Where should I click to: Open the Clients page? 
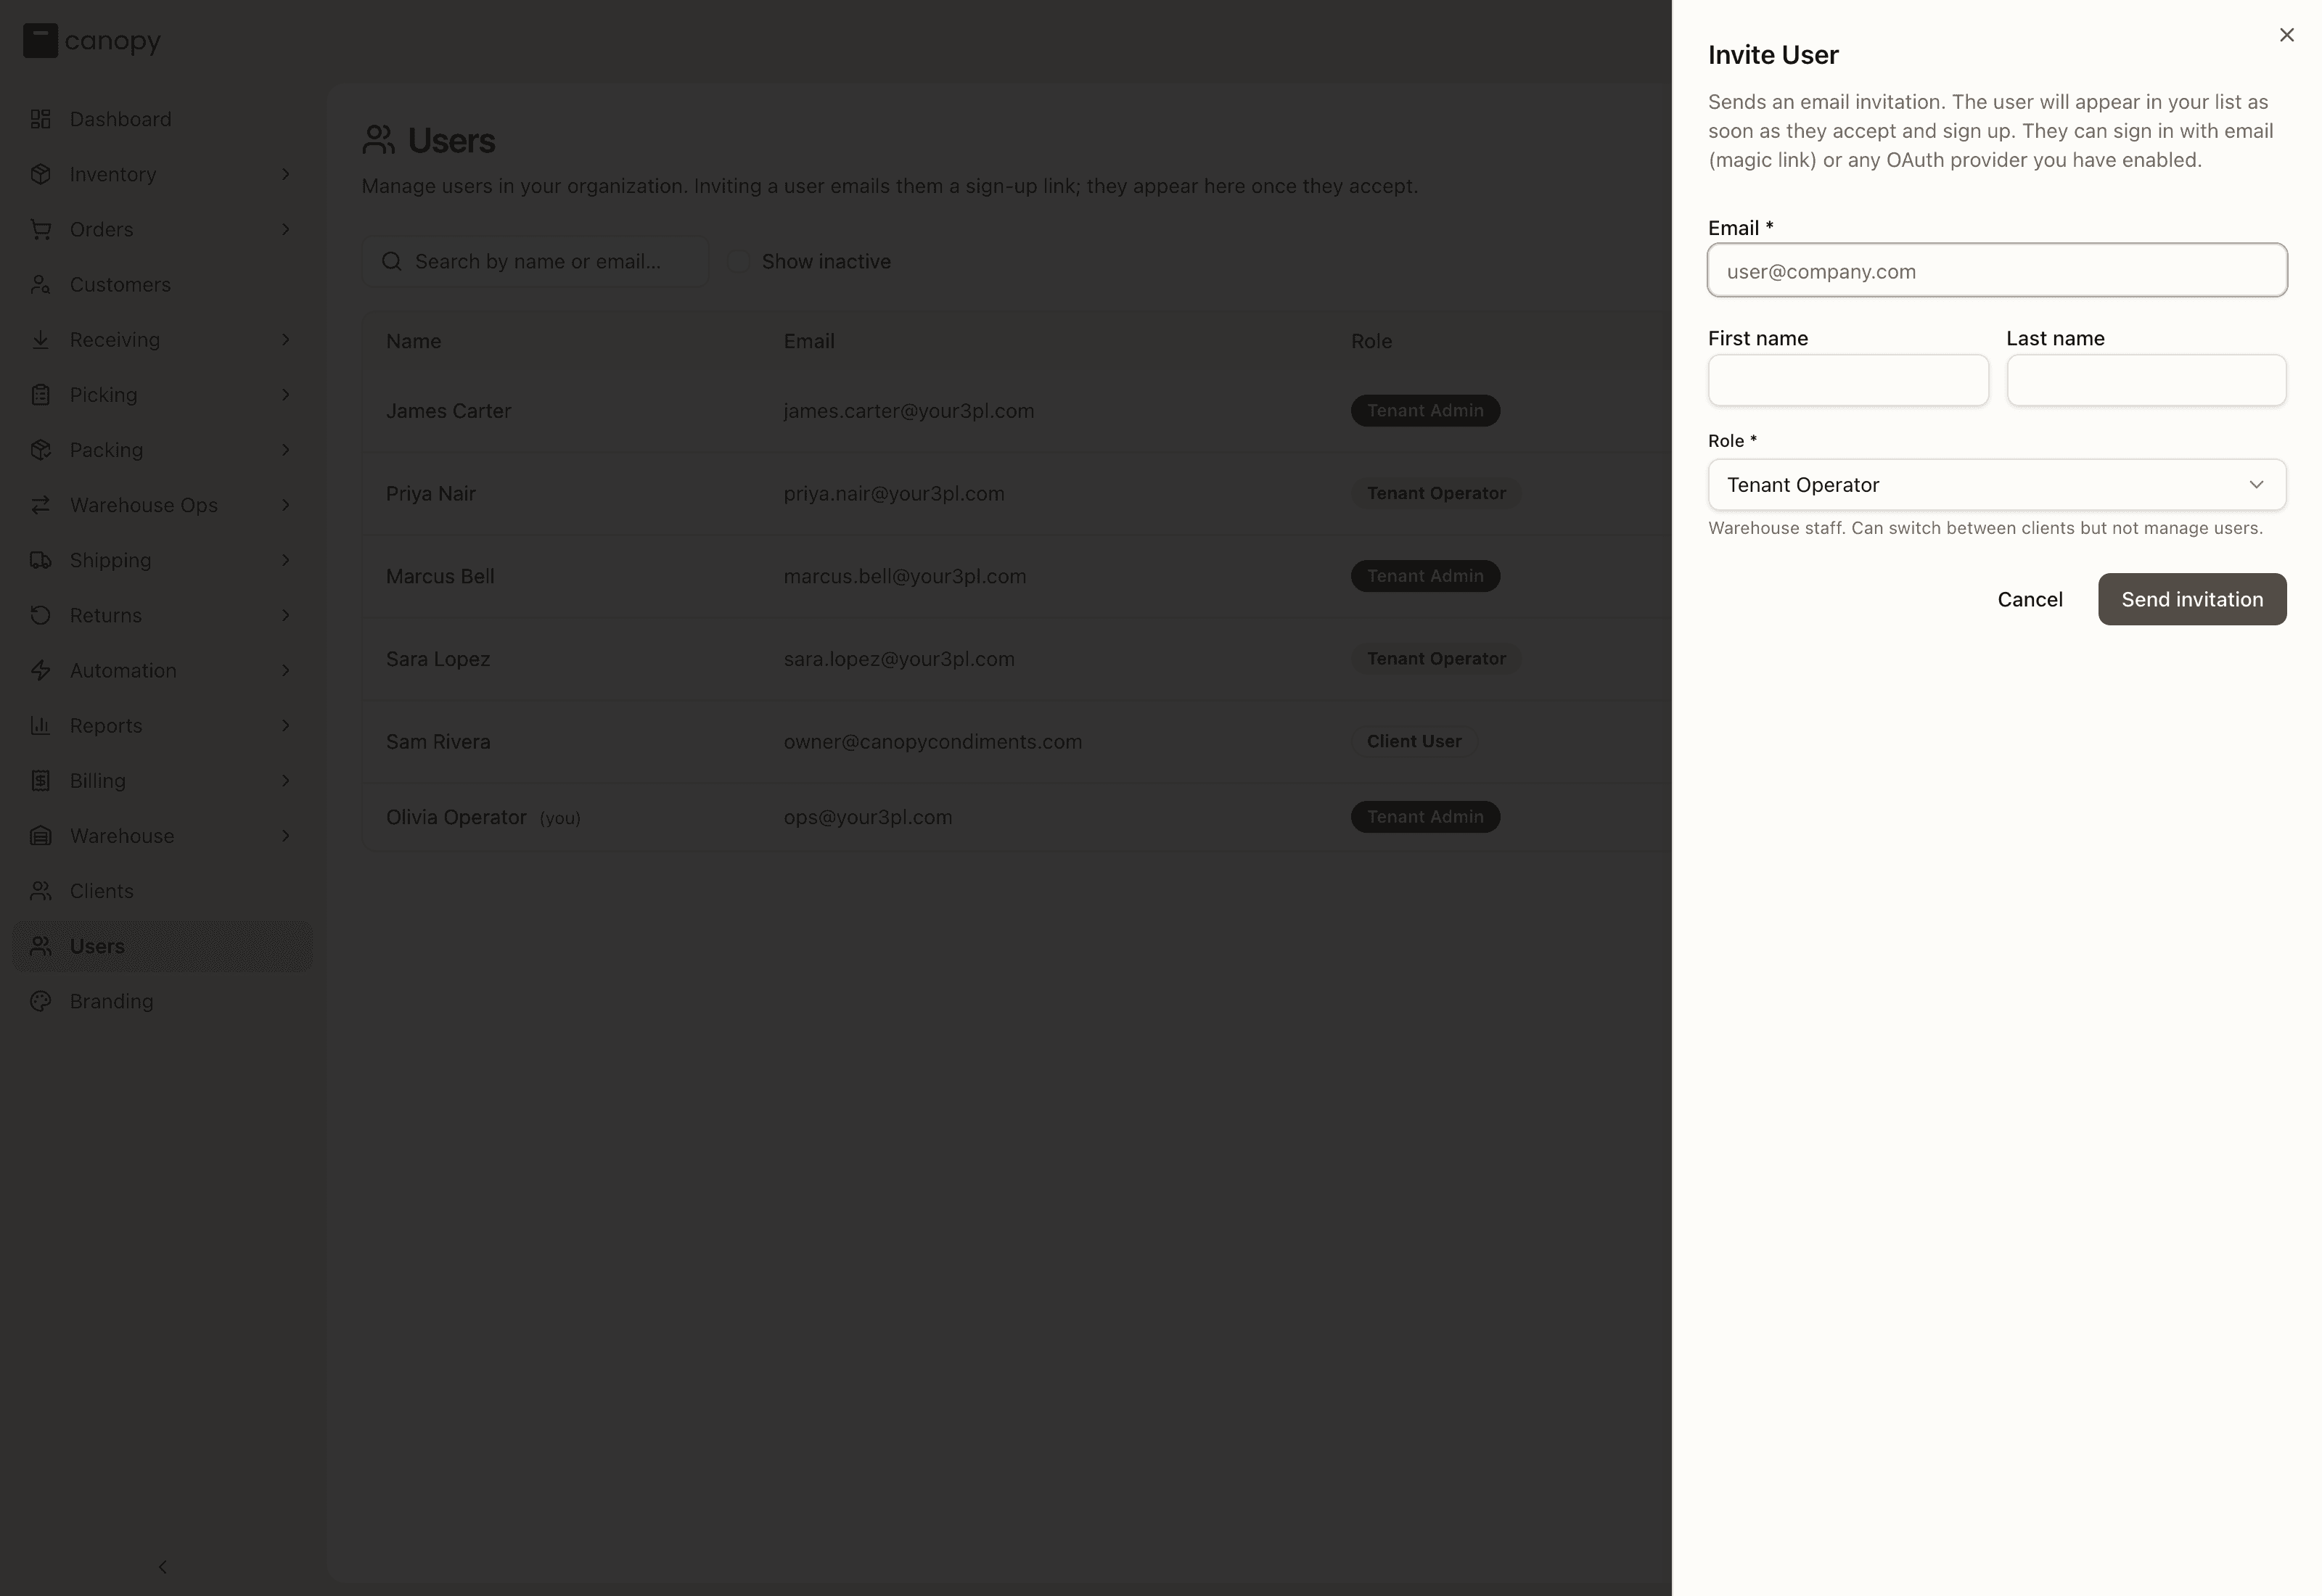click(x=162, y=891)
